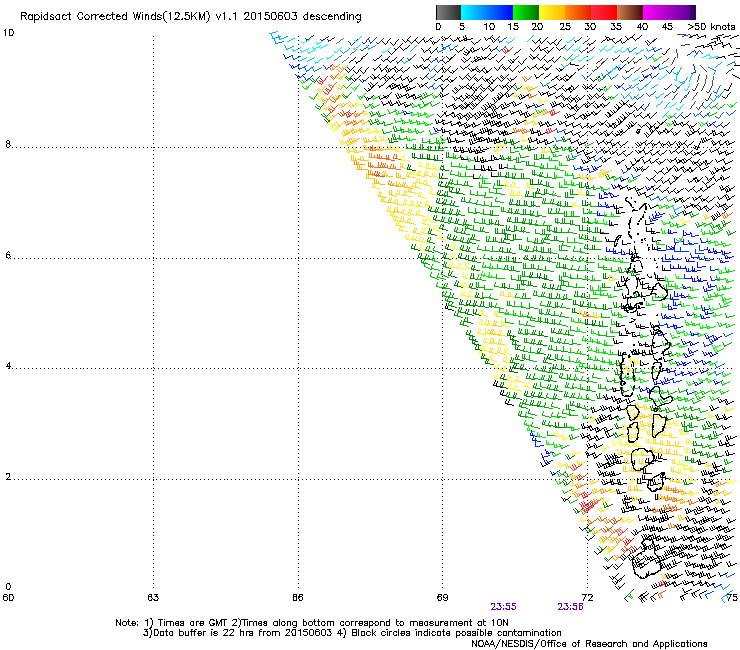This screenshot has width=740, height=650.
Task: Click the yellow 20-25 knots legend swatch
Action: (552, 12)
